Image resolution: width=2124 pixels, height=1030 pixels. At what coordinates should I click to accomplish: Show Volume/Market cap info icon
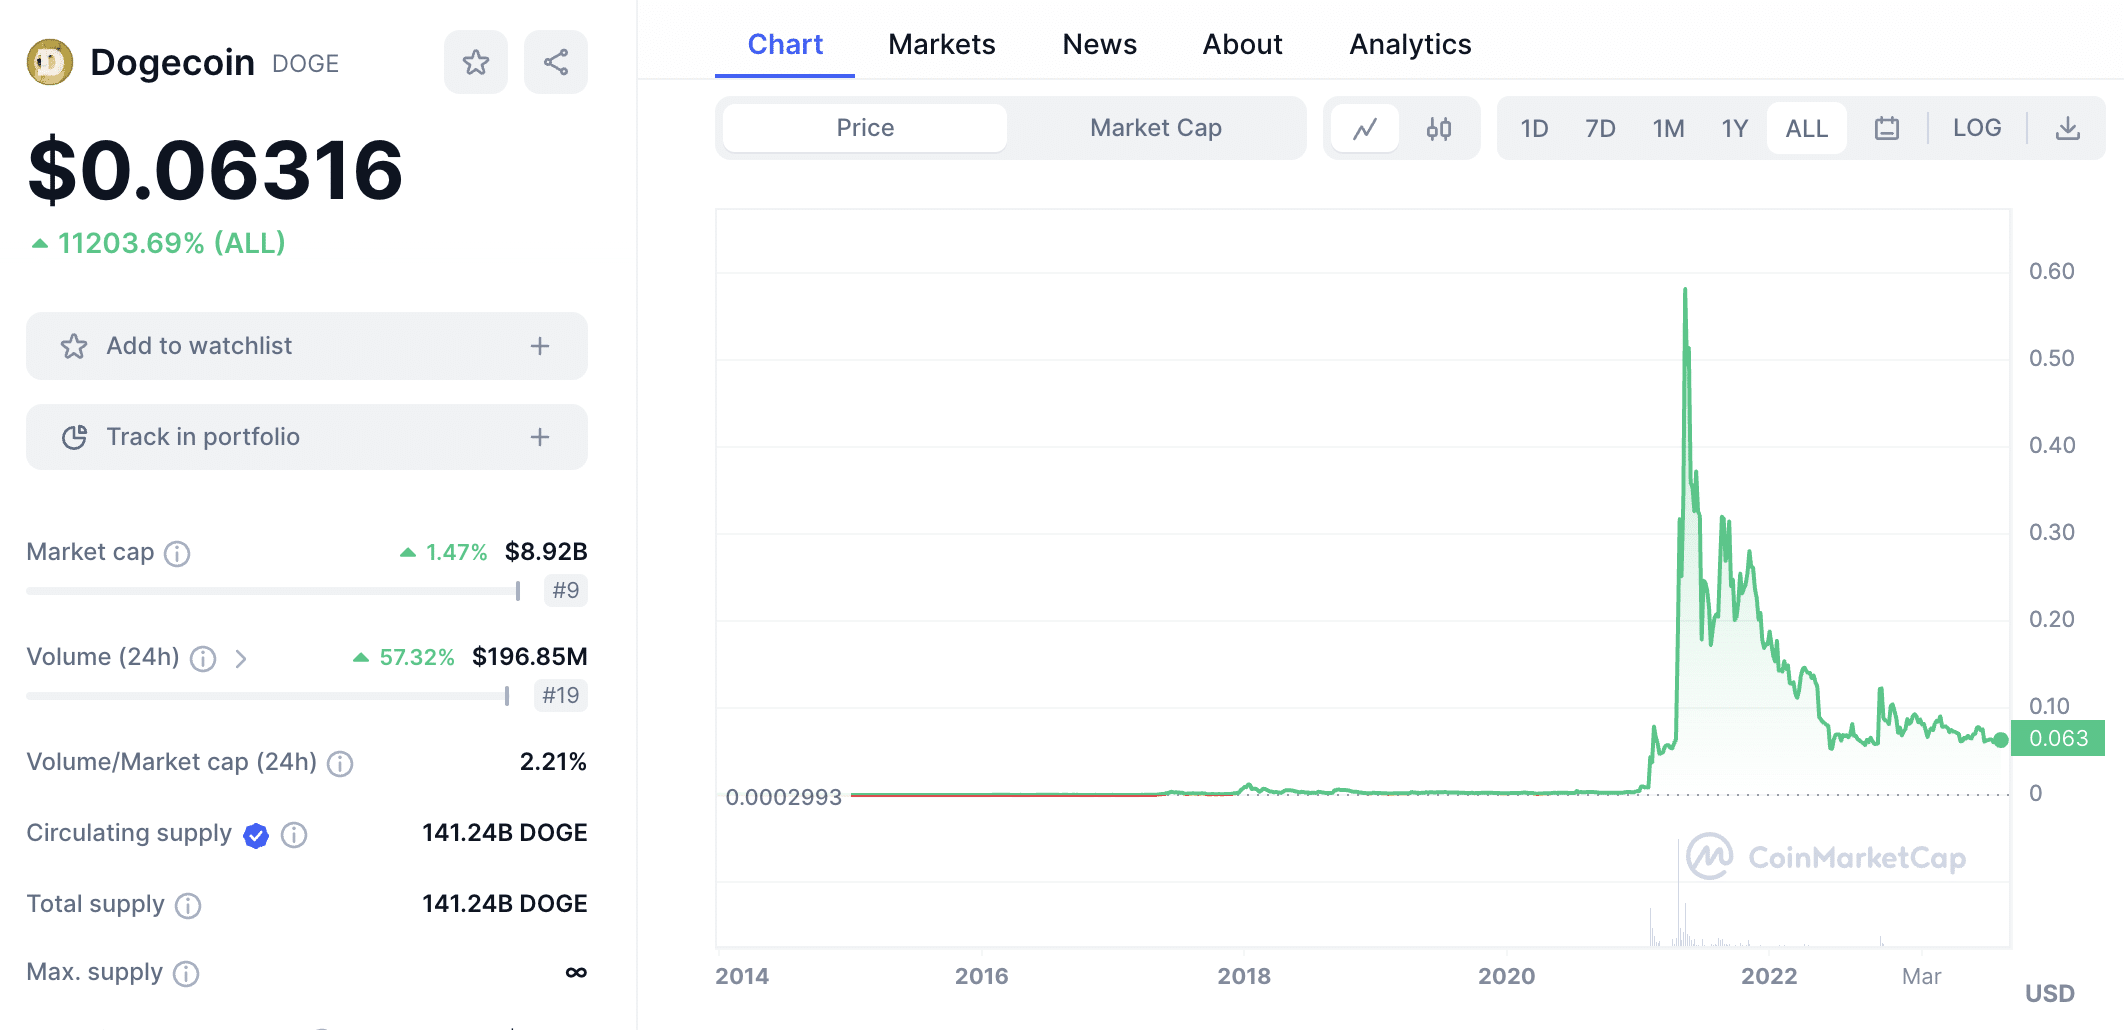click(340, 763)
